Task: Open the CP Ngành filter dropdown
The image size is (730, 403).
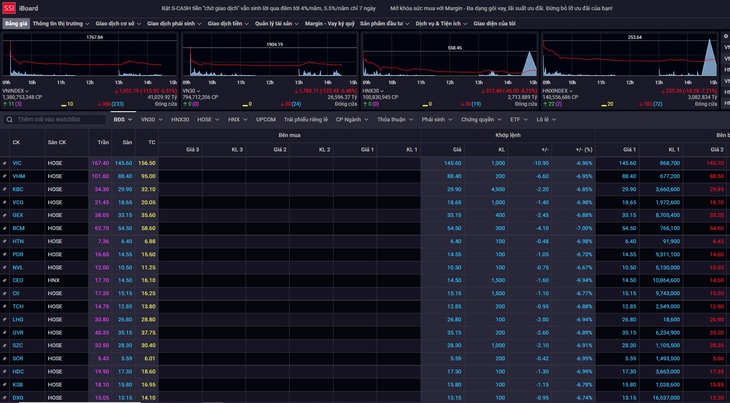Action: pyautogui.click(x=352, y=120)
